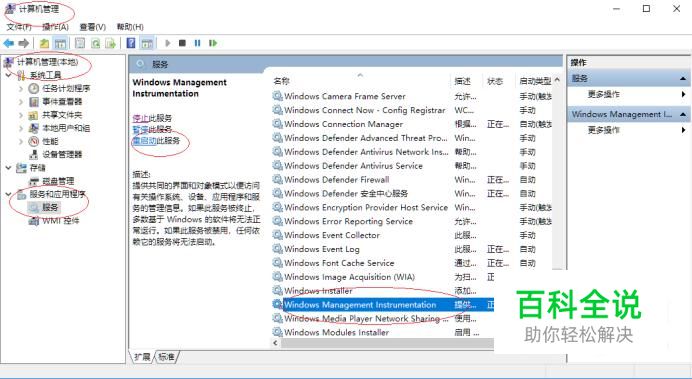Viewport: 692px width, 379px height.
Task: Open the 文件(F) menu
Action: [19, 27]
